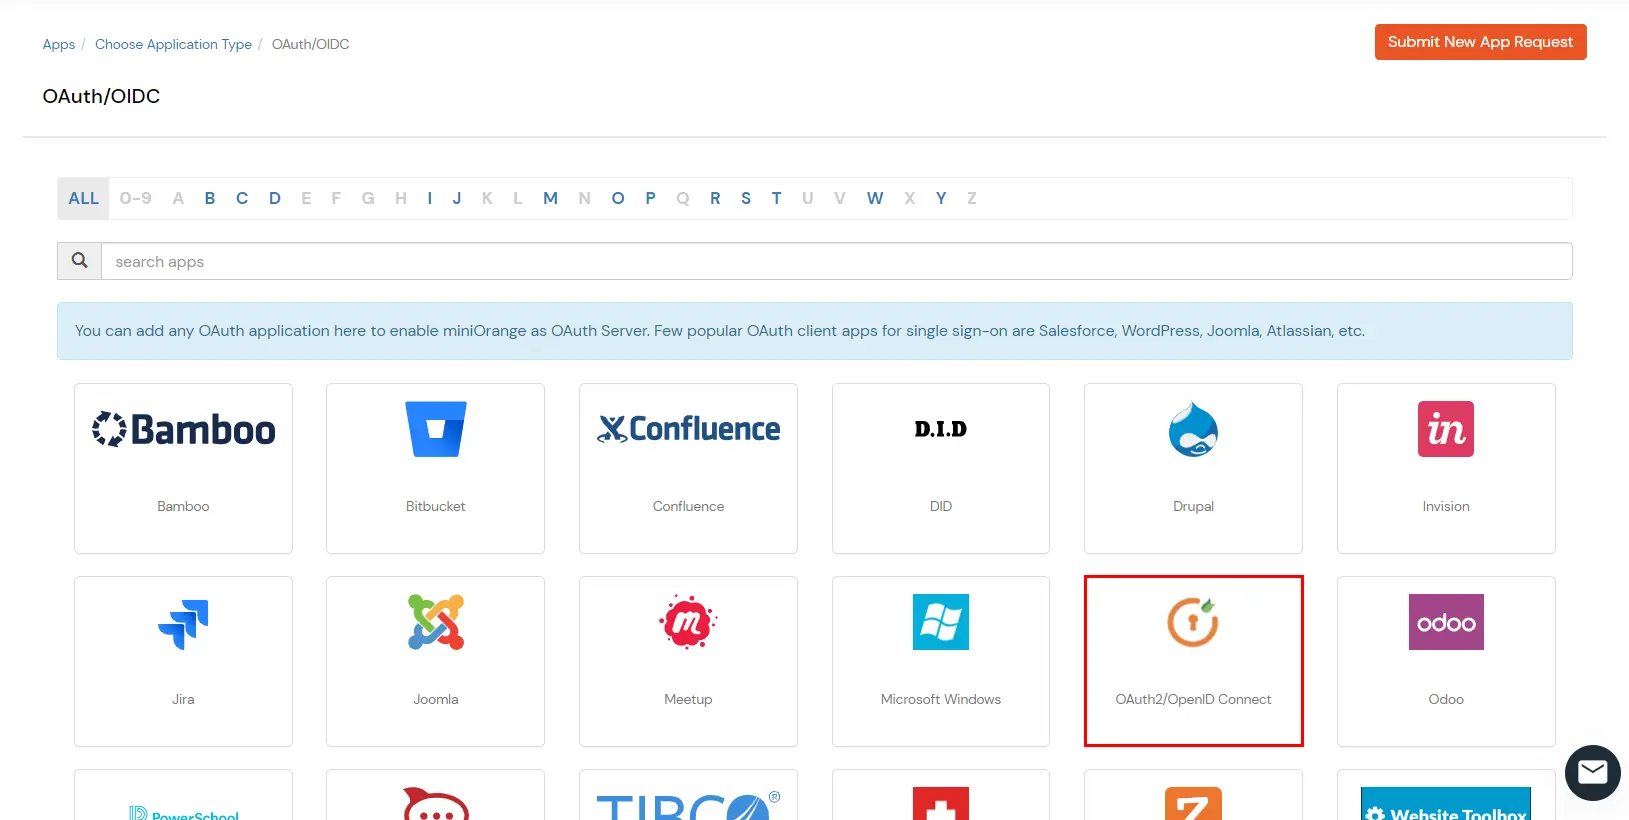Image resolution: width=1629 pixels, height=820 pixels.
Task: Pick the red speech bubble app icon
Action: [x=436, y=804]
